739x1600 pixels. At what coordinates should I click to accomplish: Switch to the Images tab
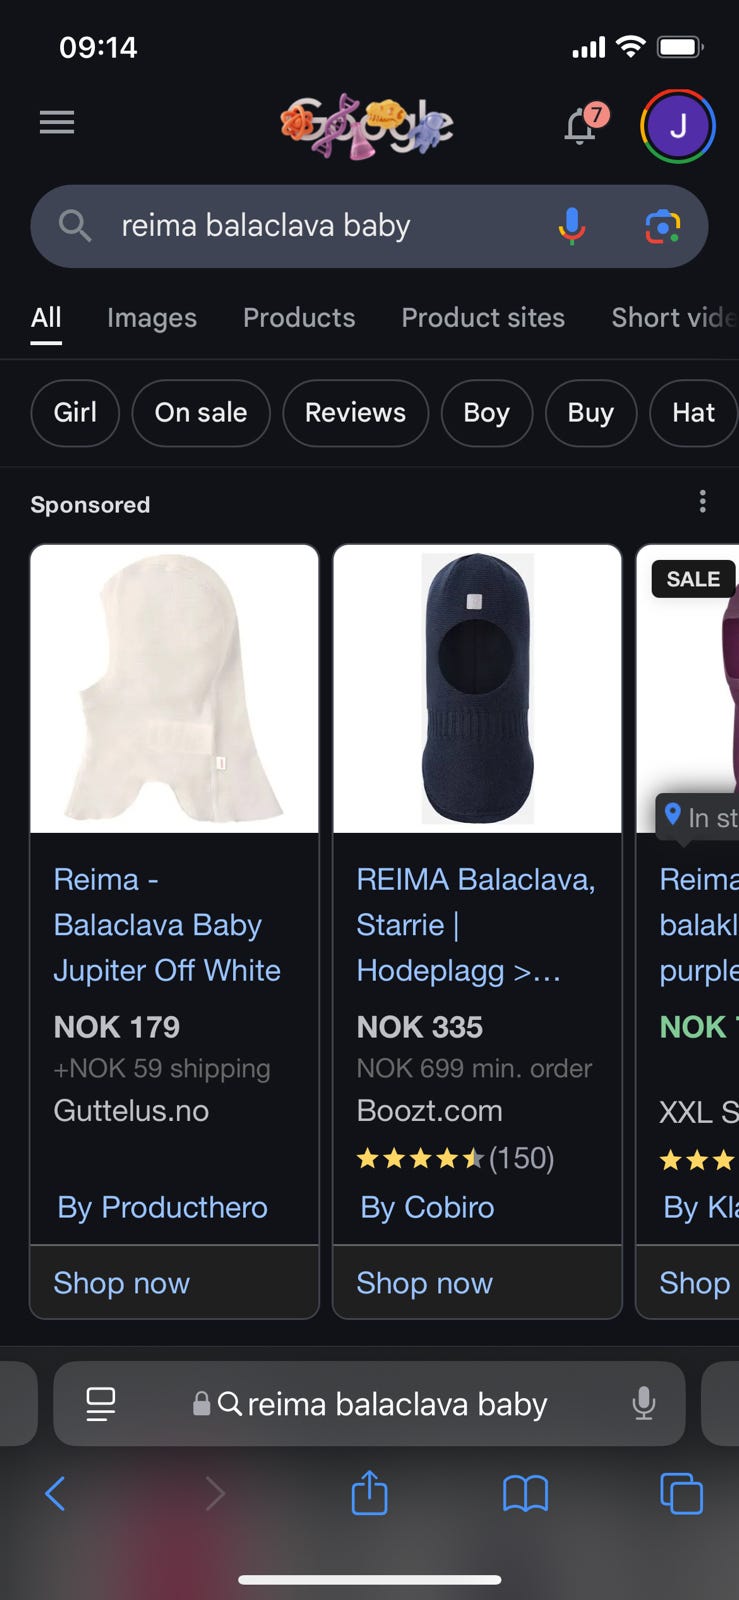coord(152,318)
